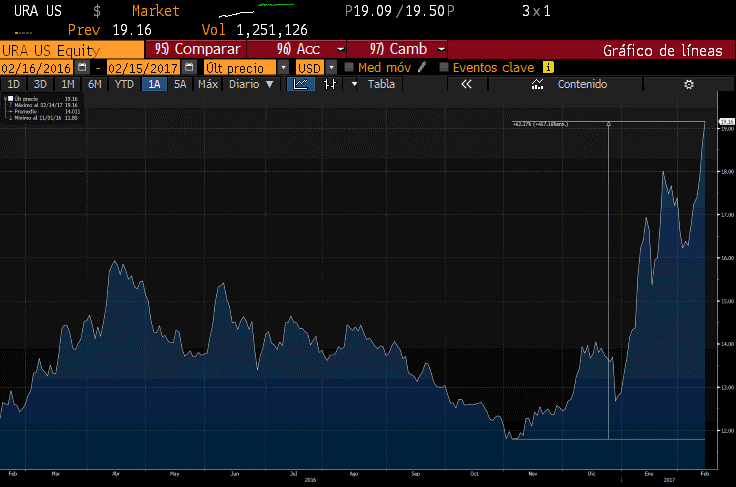Click the Market label in header
The image size is (736, 487).
156,11
